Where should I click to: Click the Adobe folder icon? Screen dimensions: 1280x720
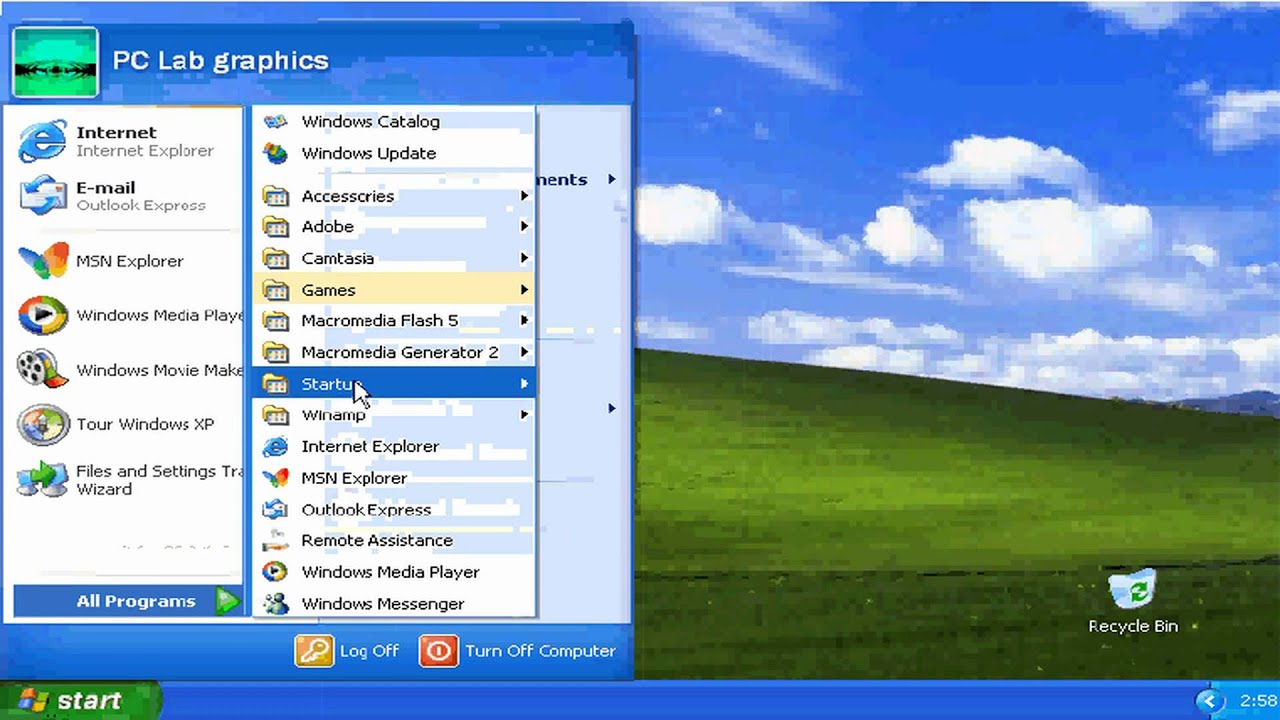click(275, 227)
